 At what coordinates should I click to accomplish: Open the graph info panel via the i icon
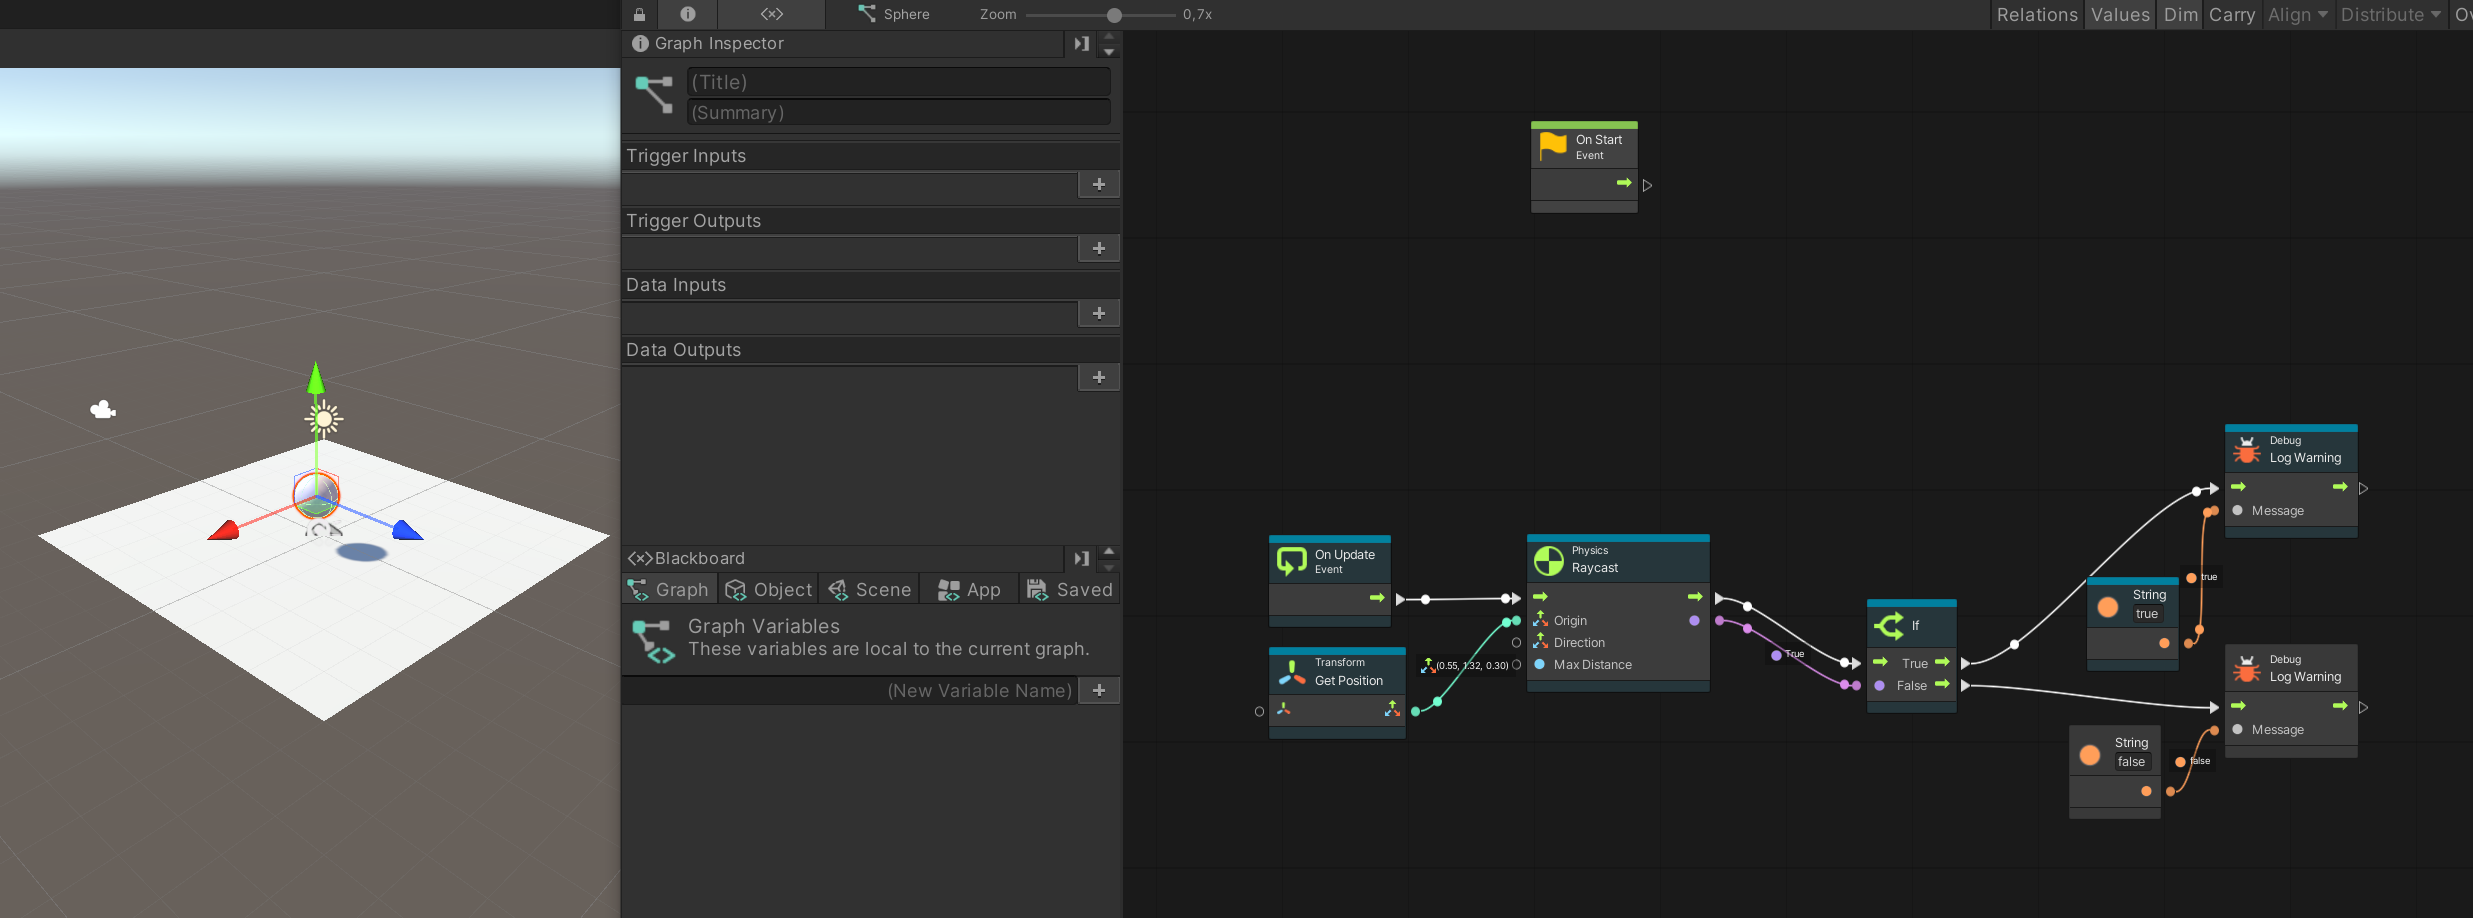pyautogui.click(x=688, y=14)
